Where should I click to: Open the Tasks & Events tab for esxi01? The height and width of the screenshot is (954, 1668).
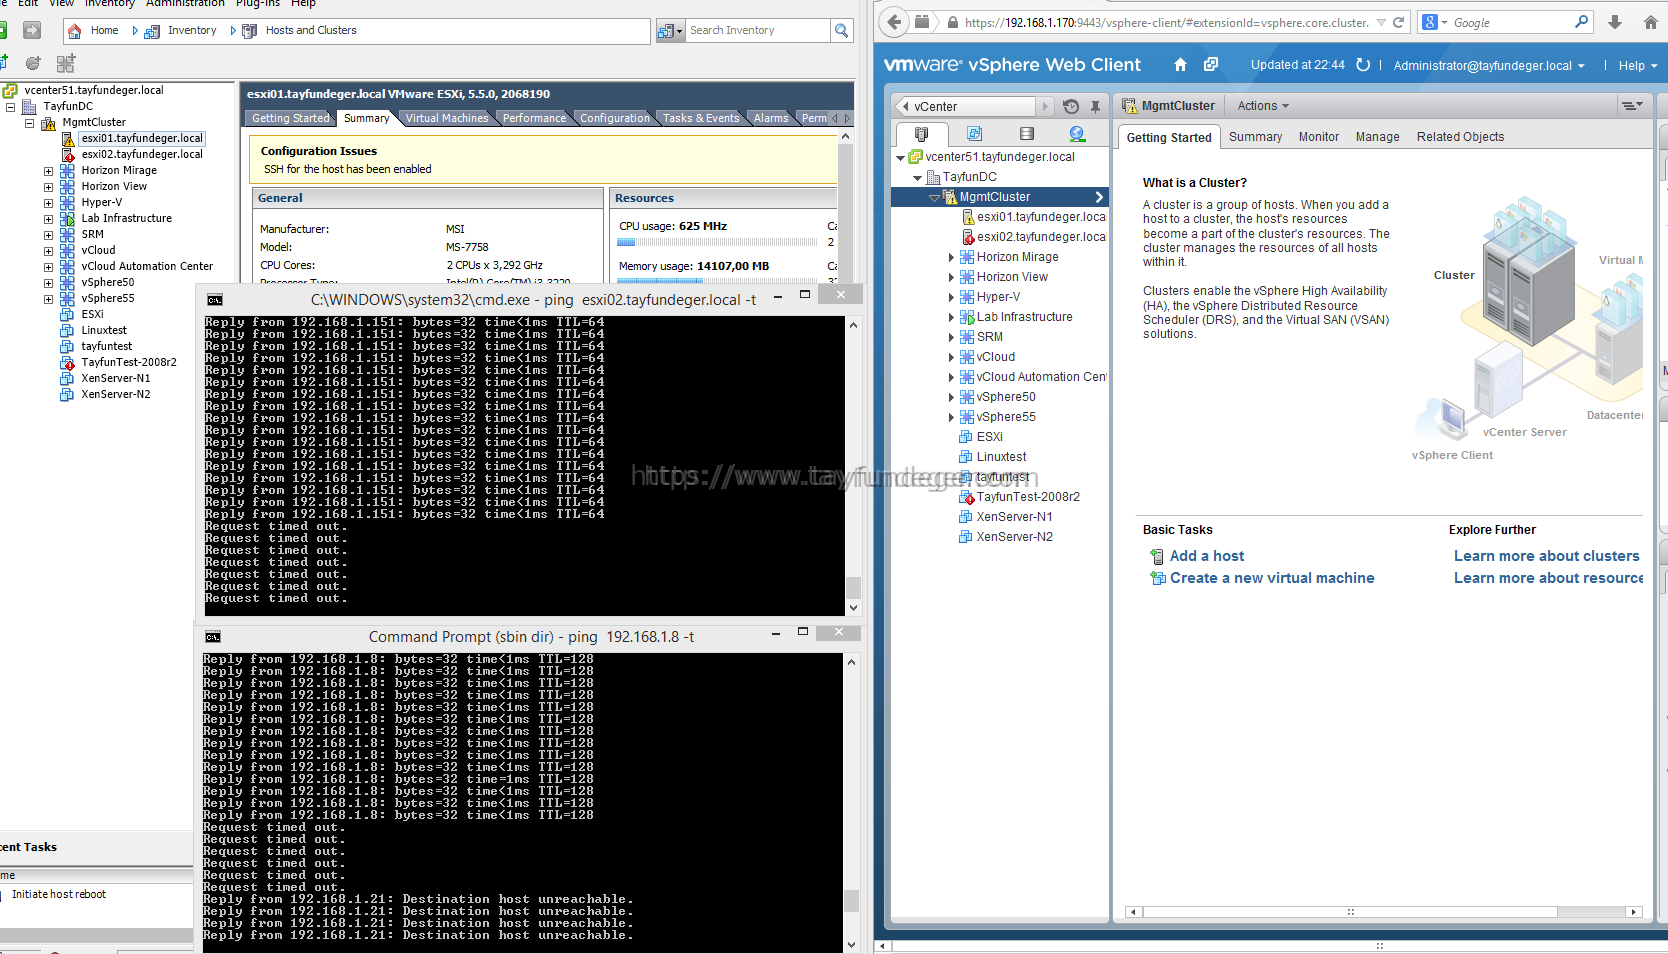coord(701,118)
